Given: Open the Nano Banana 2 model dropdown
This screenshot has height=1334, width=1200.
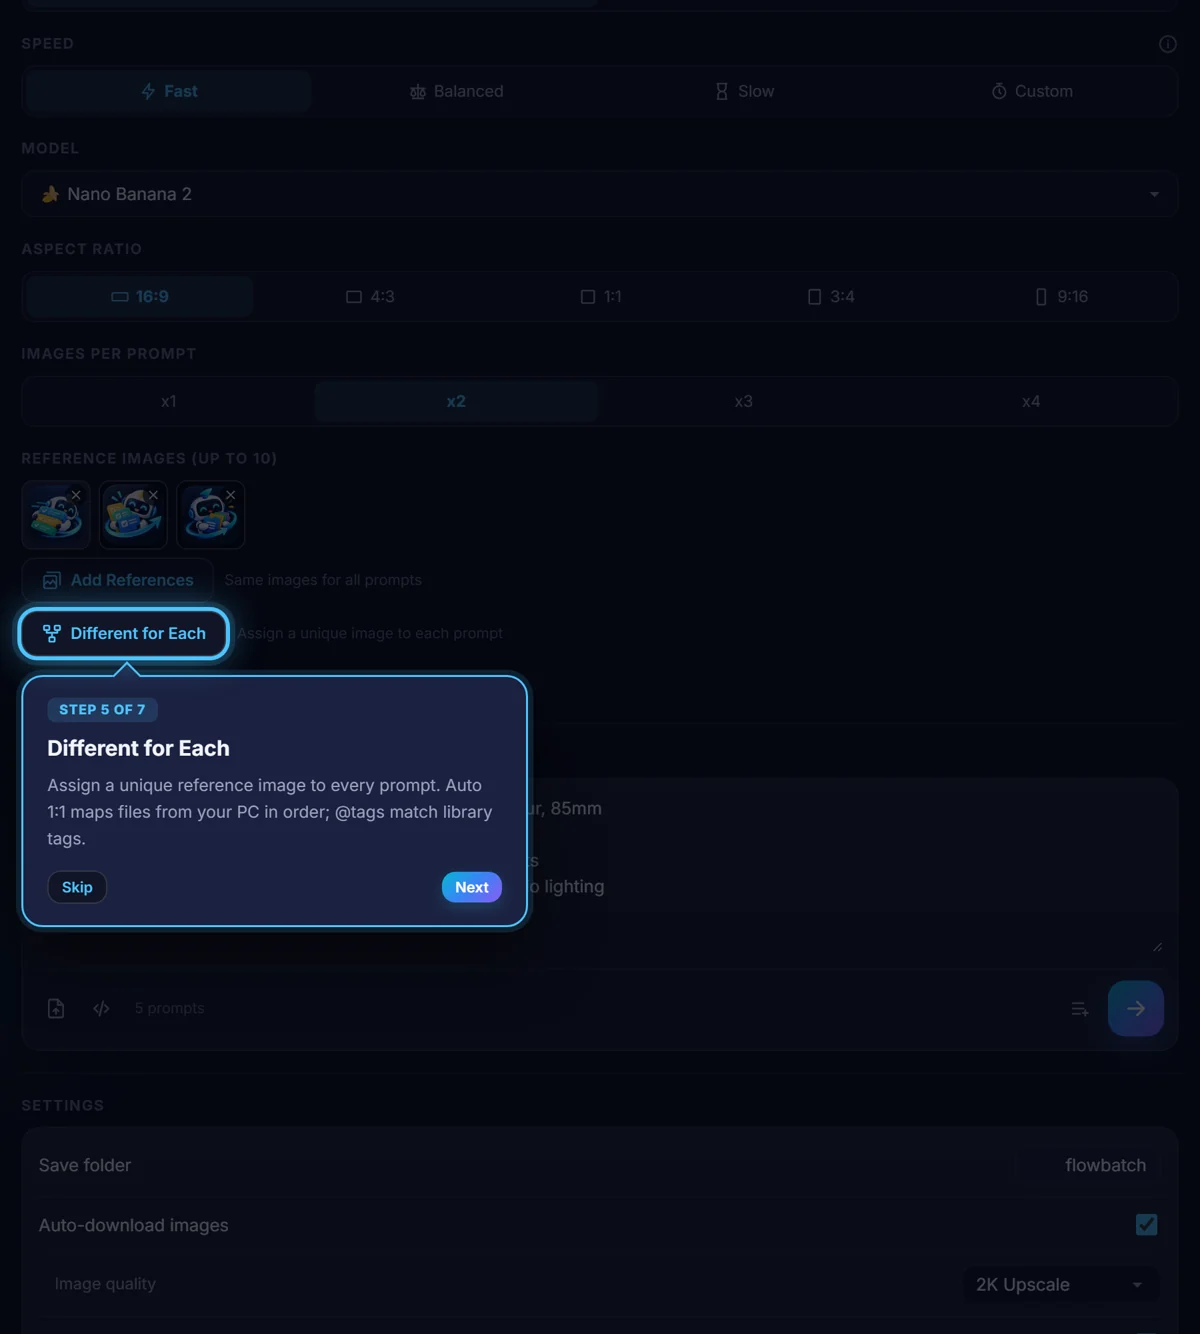Looking at the screenshot, I should coord(600,194).
